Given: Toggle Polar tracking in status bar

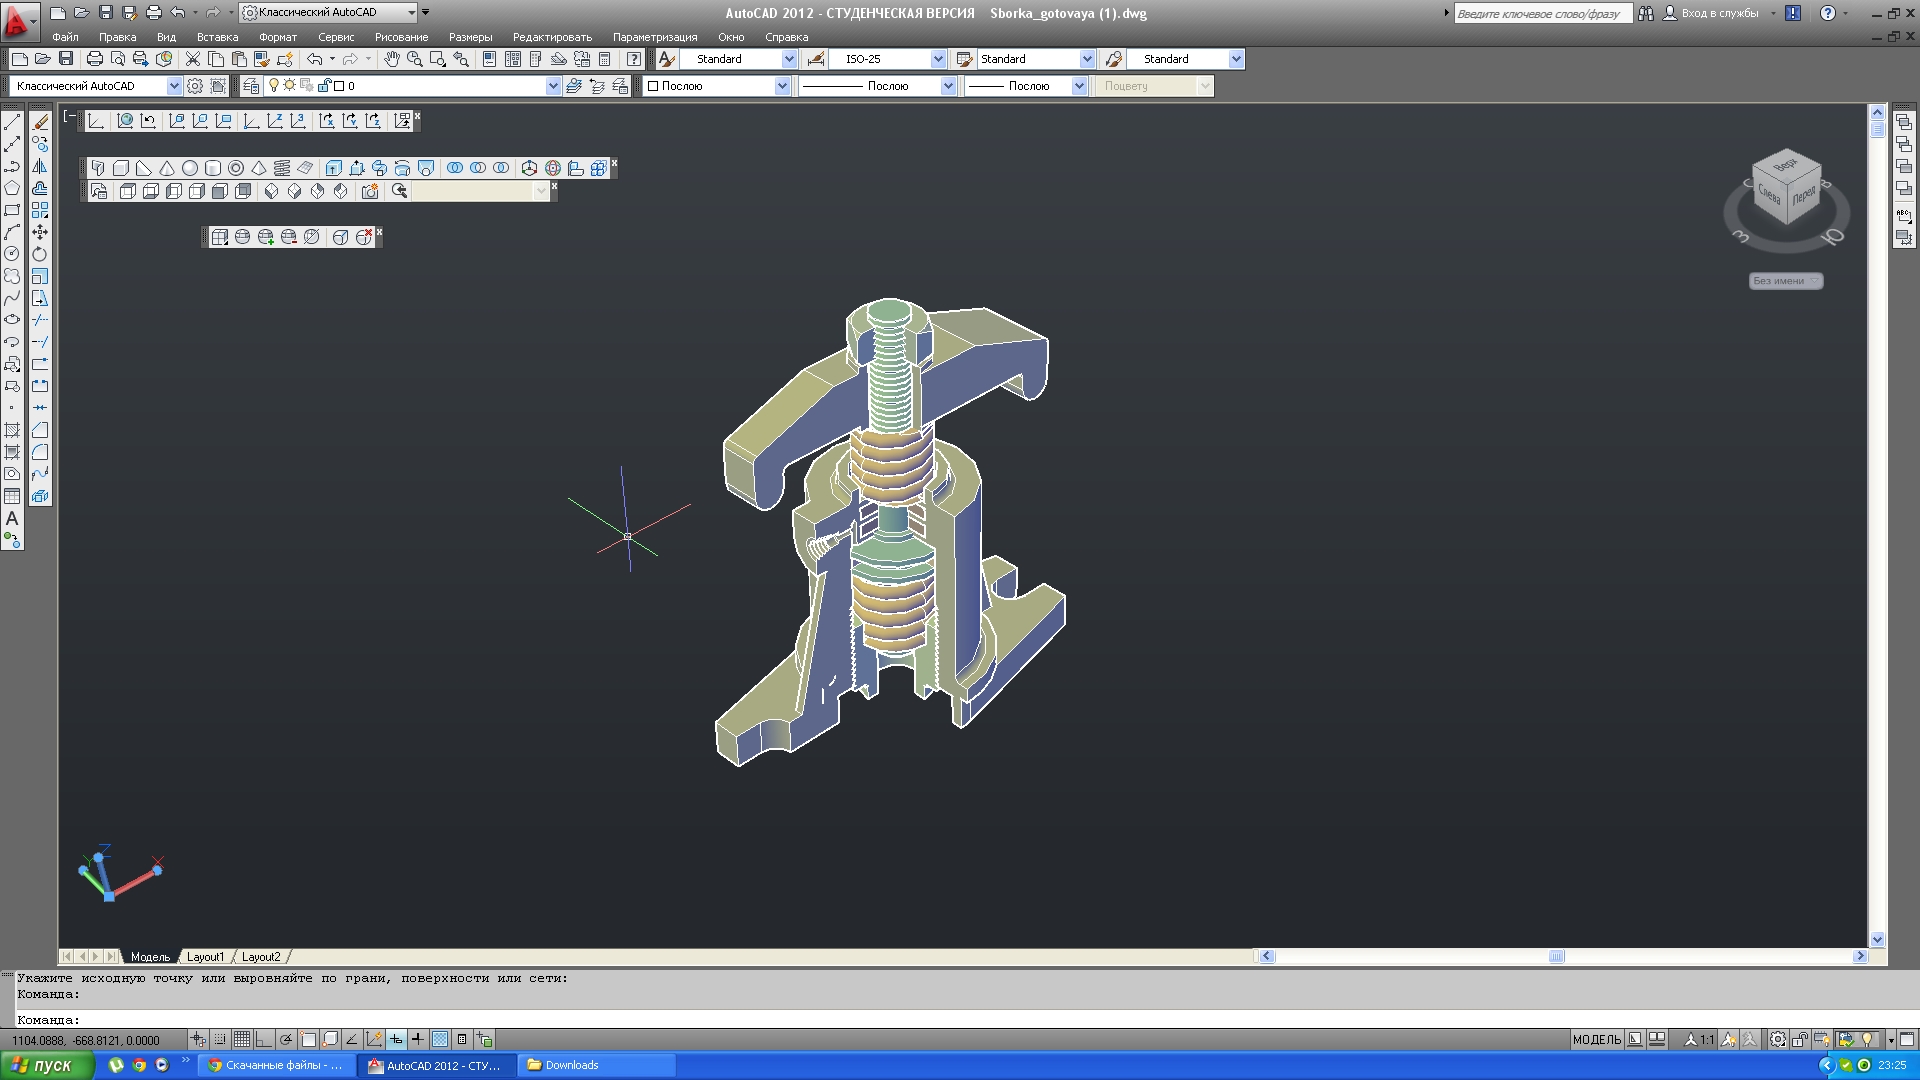Looking at the screenshot, I should click(286, 1040).
